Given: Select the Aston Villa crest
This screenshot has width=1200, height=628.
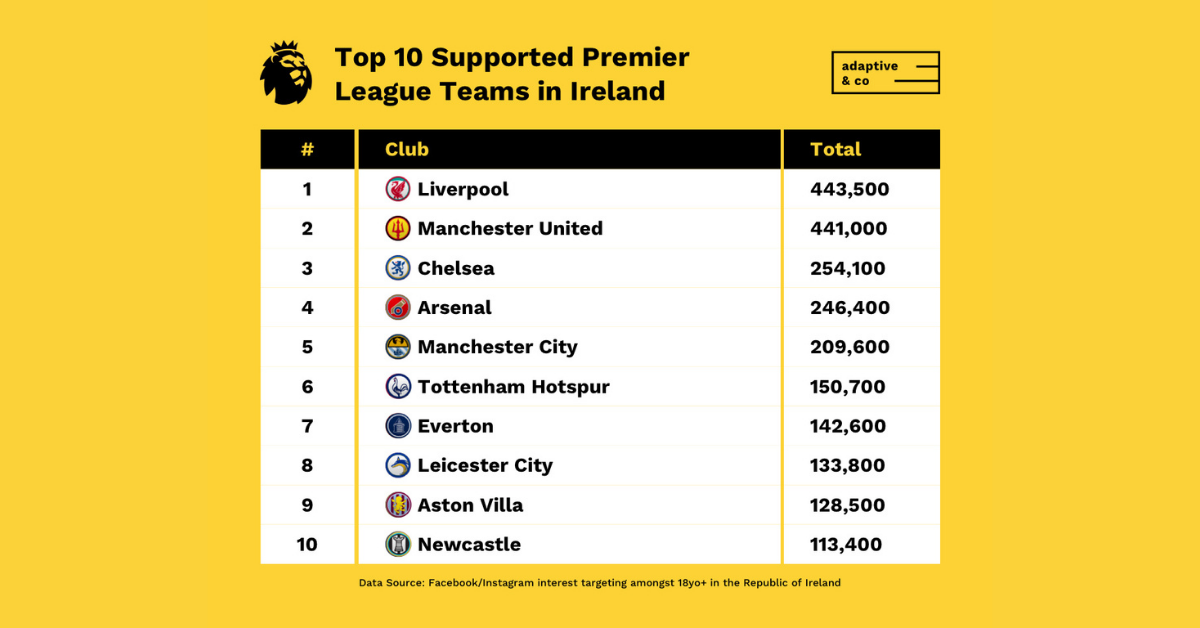Looking at the screenshot, I should point(398,505).
